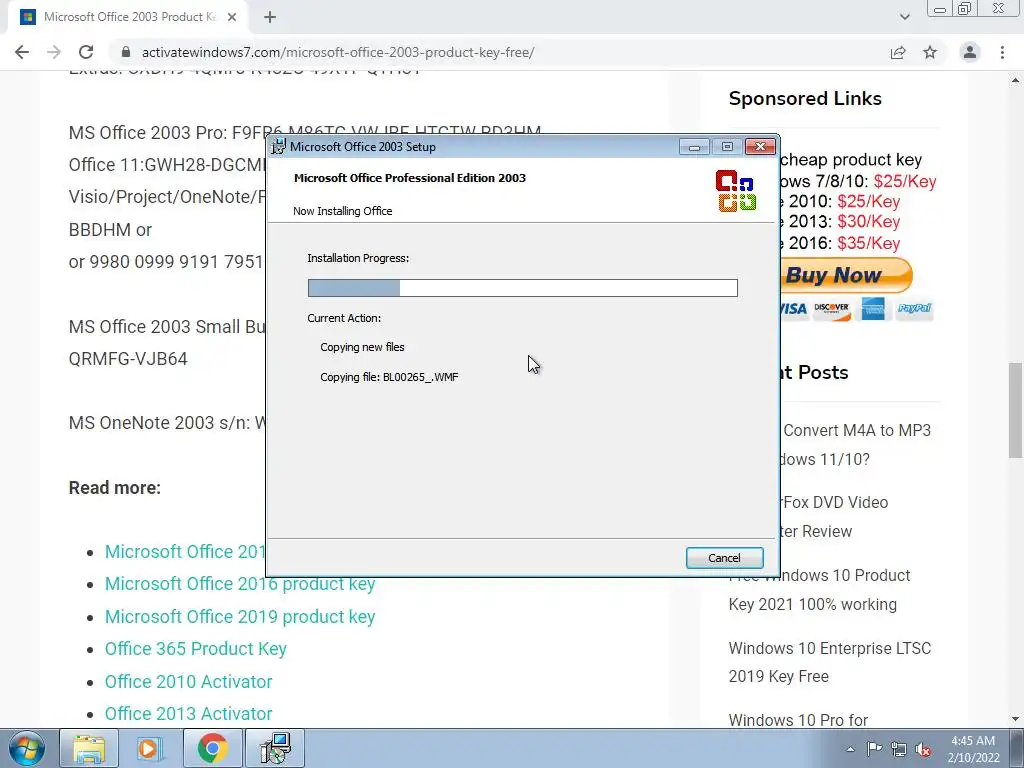The width and height of the screenshot is (1024, 768).
Task: Switch to Chrome in taskbar
Action: point(212,748)
